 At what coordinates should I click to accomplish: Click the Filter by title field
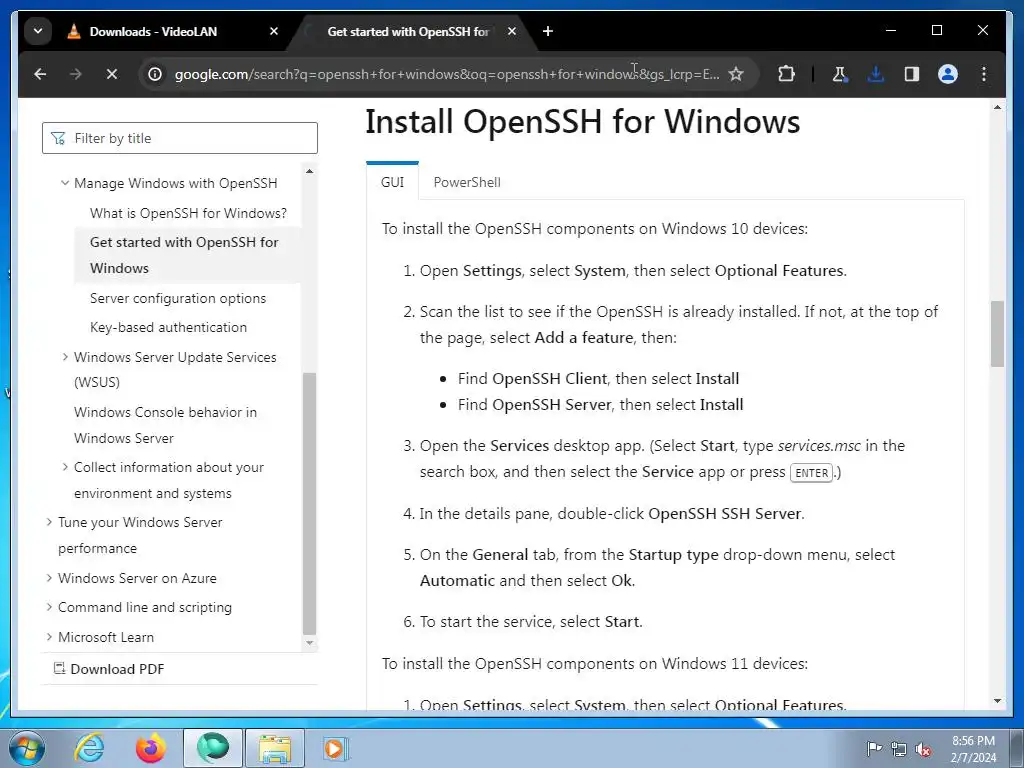[x=180, y=138]
